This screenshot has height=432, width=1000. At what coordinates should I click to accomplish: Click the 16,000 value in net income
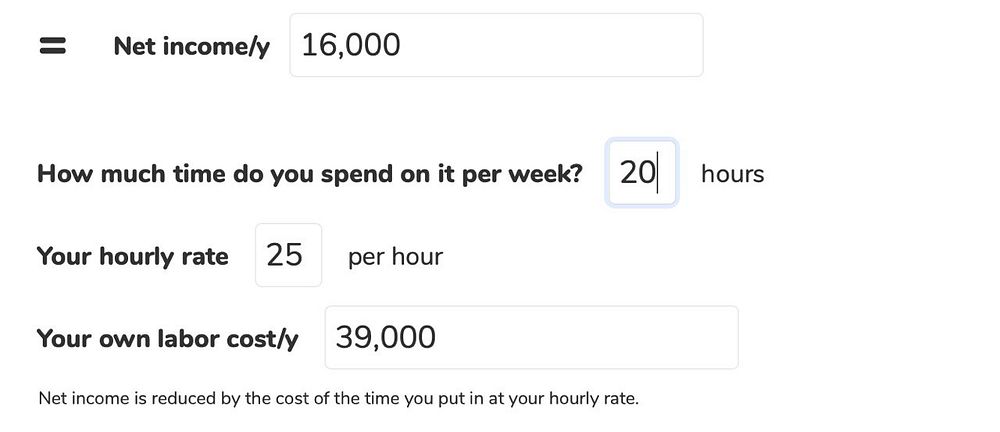(x=350, y=45)
